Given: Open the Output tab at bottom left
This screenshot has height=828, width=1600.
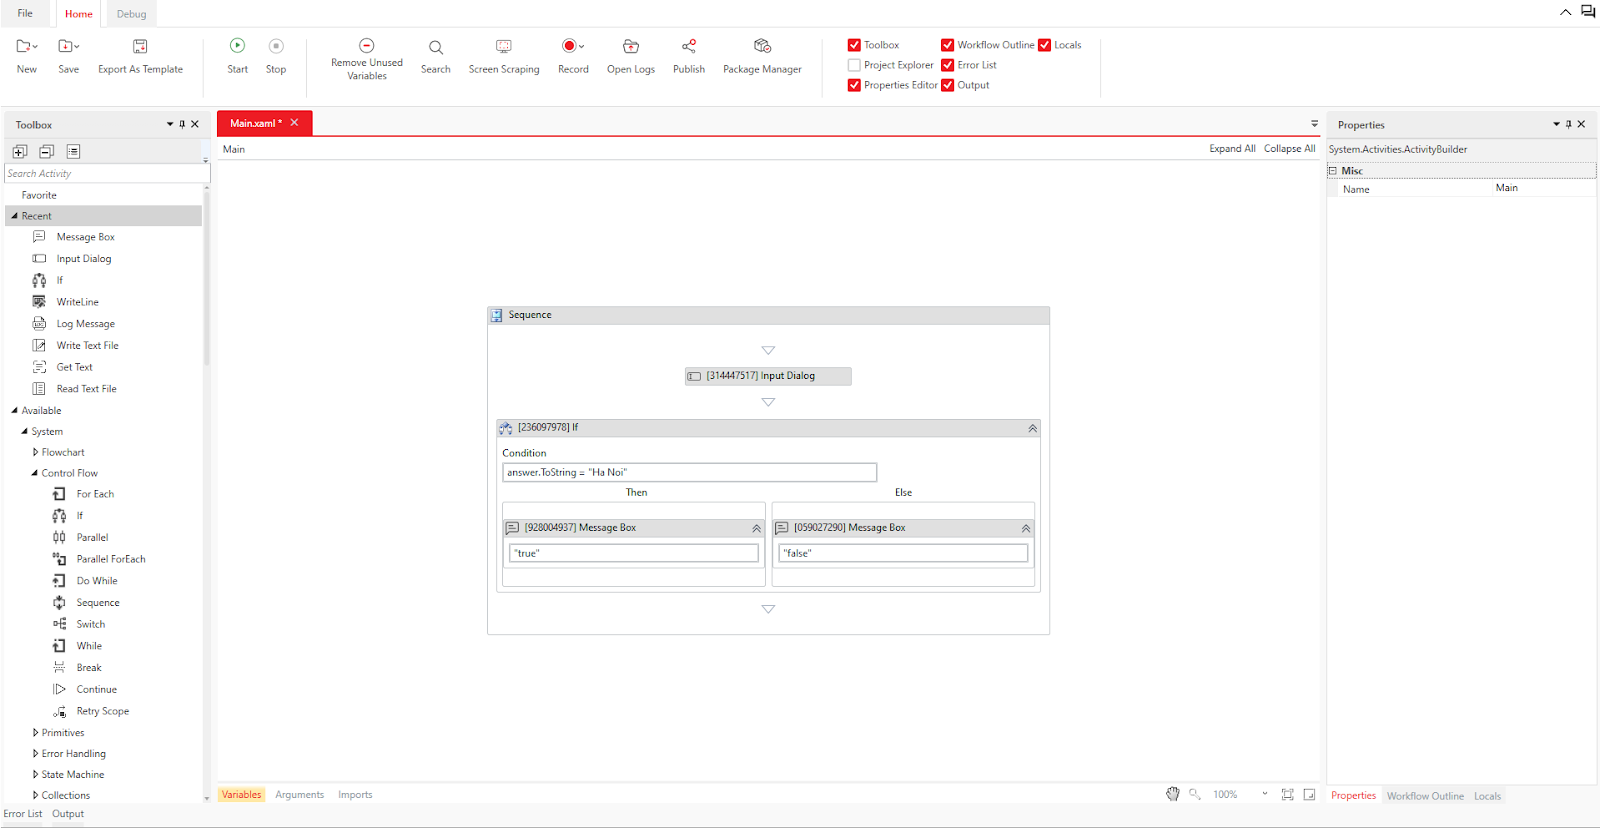Looking at the screenshot, I should point(68,814).
